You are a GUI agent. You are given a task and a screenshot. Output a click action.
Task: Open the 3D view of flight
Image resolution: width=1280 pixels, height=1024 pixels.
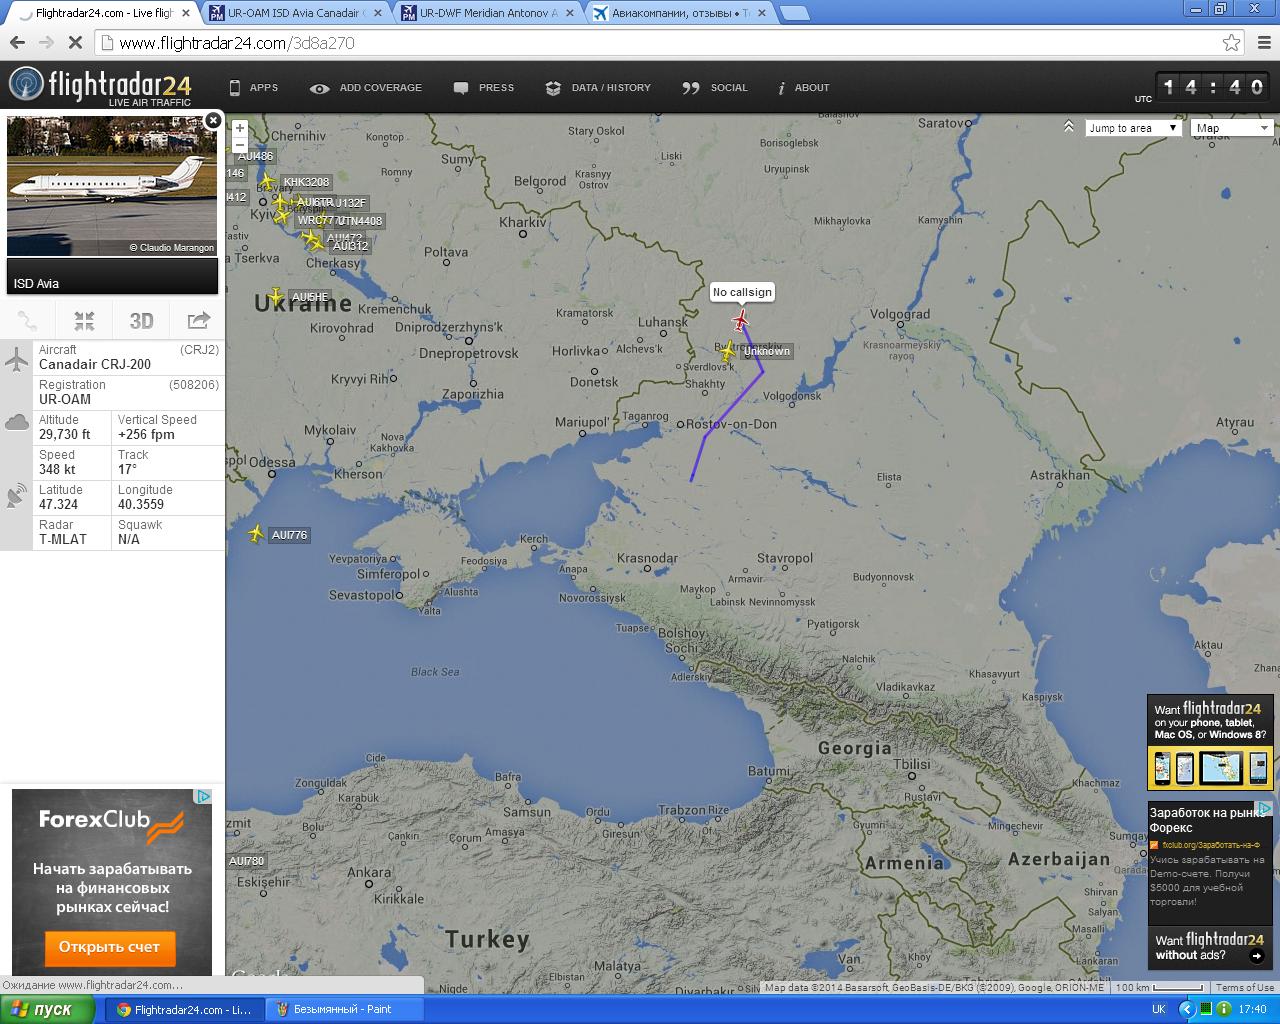(141, 321)
